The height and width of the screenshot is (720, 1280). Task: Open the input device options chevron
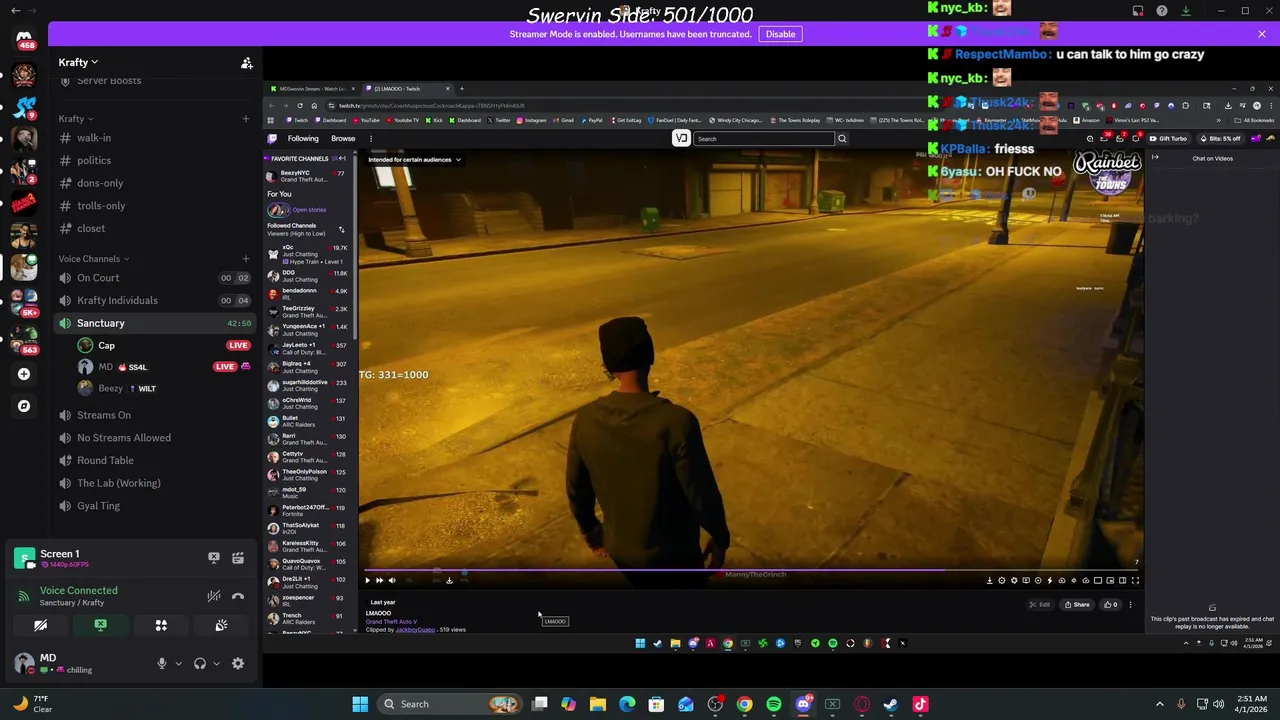(x=178, y=663)
